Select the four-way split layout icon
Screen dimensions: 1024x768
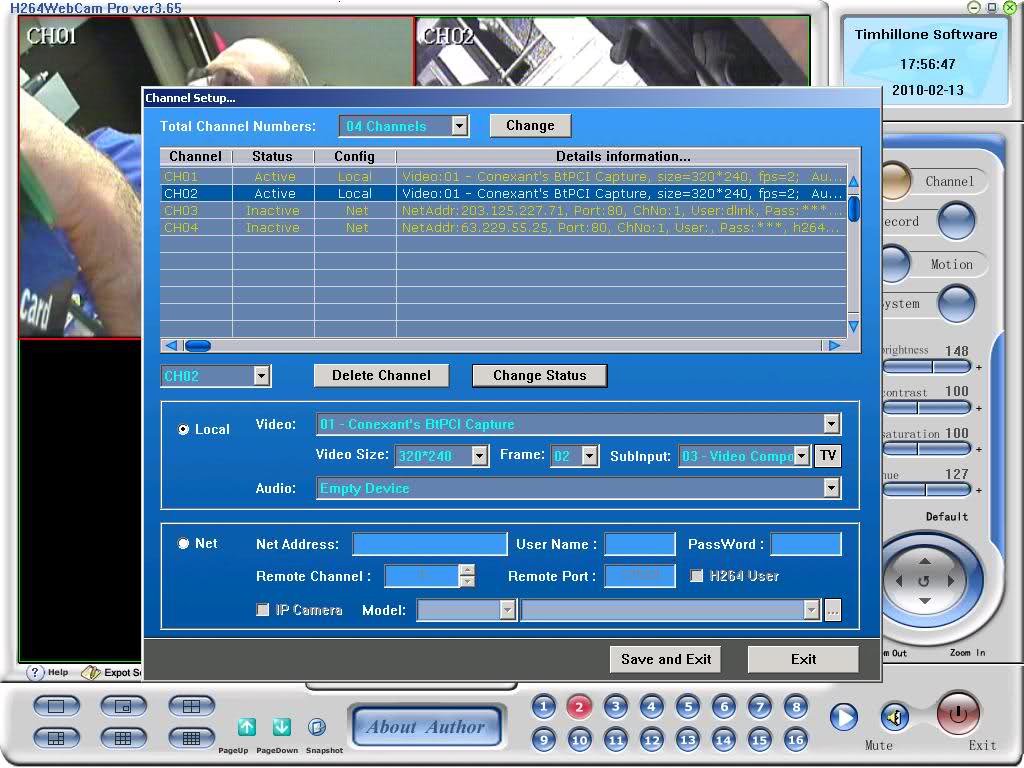191,706
